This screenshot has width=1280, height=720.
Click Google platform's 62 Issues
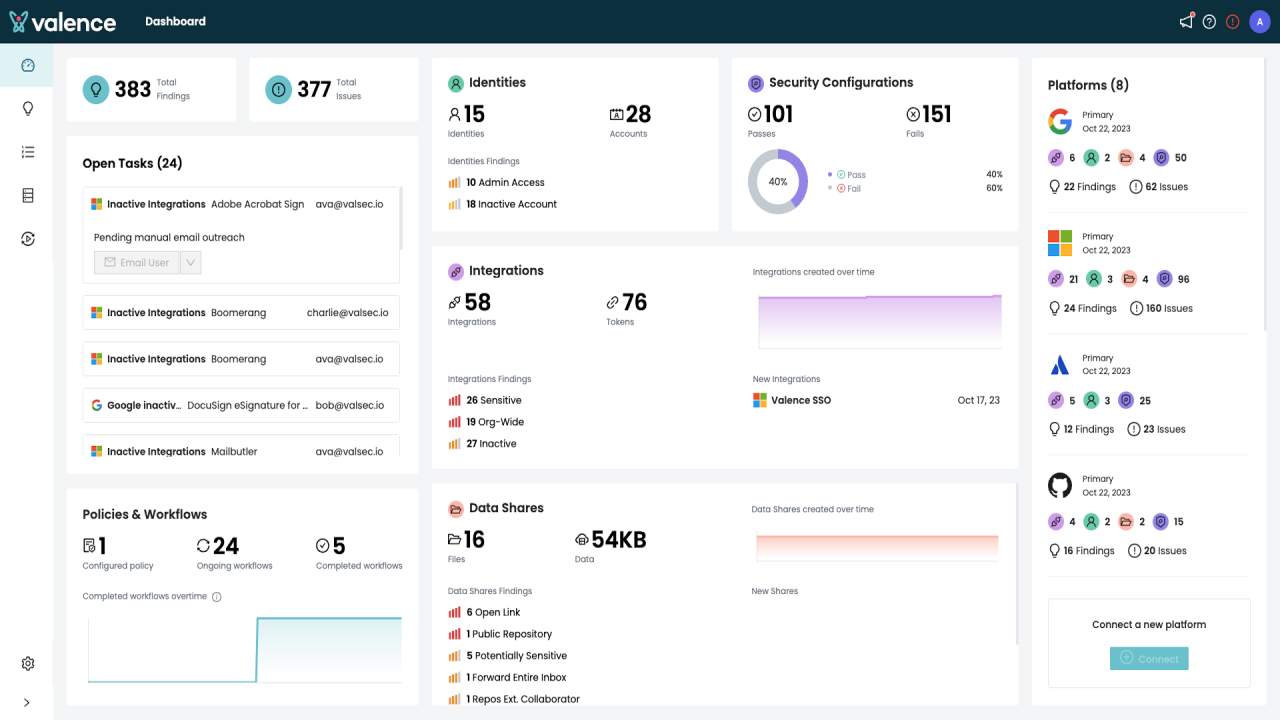1159,187
